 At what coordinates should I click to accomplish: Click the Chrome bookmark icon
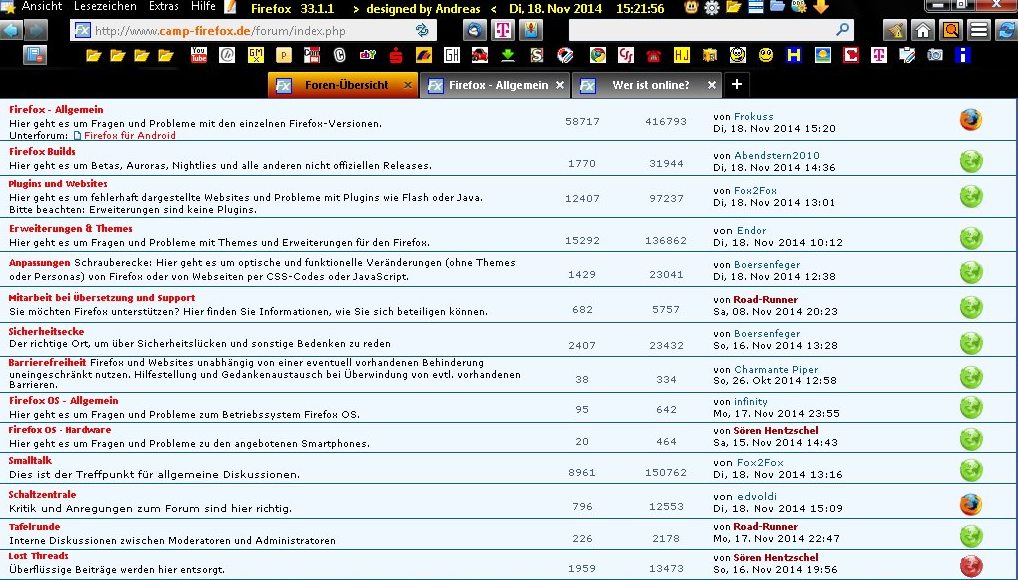[597, 54]
